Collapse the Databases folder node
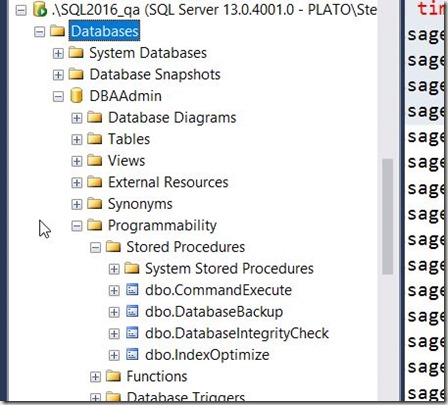Image resolution: width=448 pixels, height=405 pixels. tap(40, 32)
